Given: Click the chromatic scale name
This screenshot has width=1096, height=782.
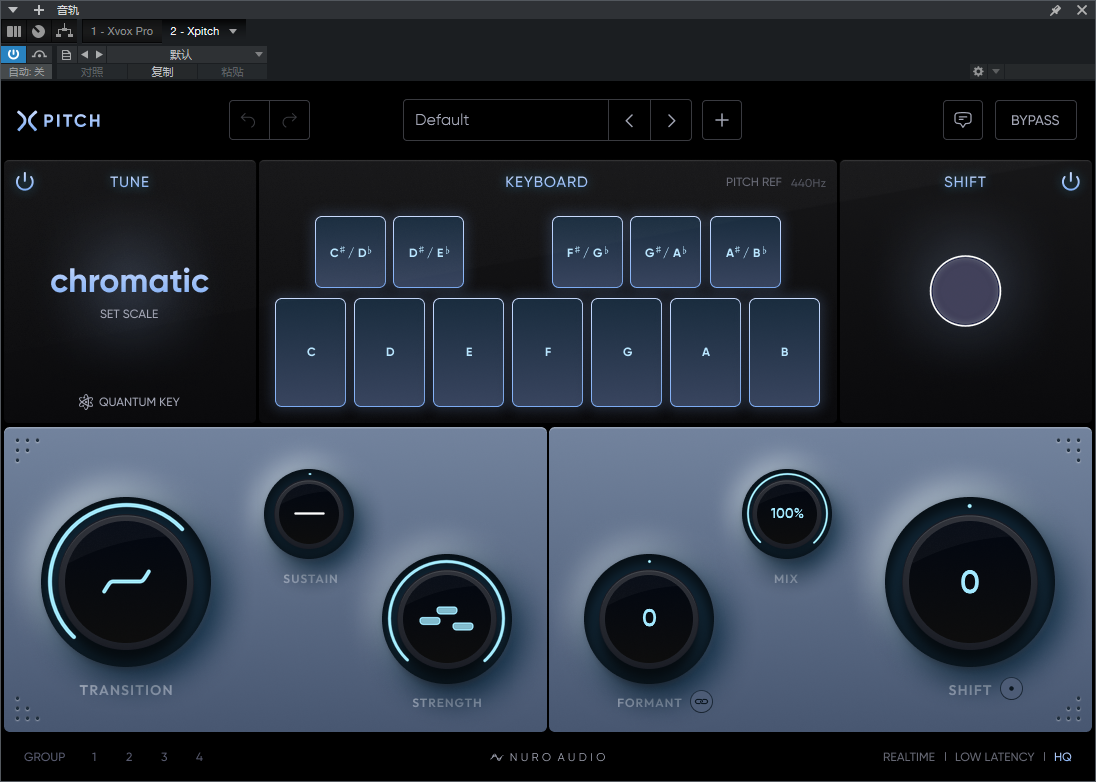Looking at the screenshot, I should (x=129, y=281).
